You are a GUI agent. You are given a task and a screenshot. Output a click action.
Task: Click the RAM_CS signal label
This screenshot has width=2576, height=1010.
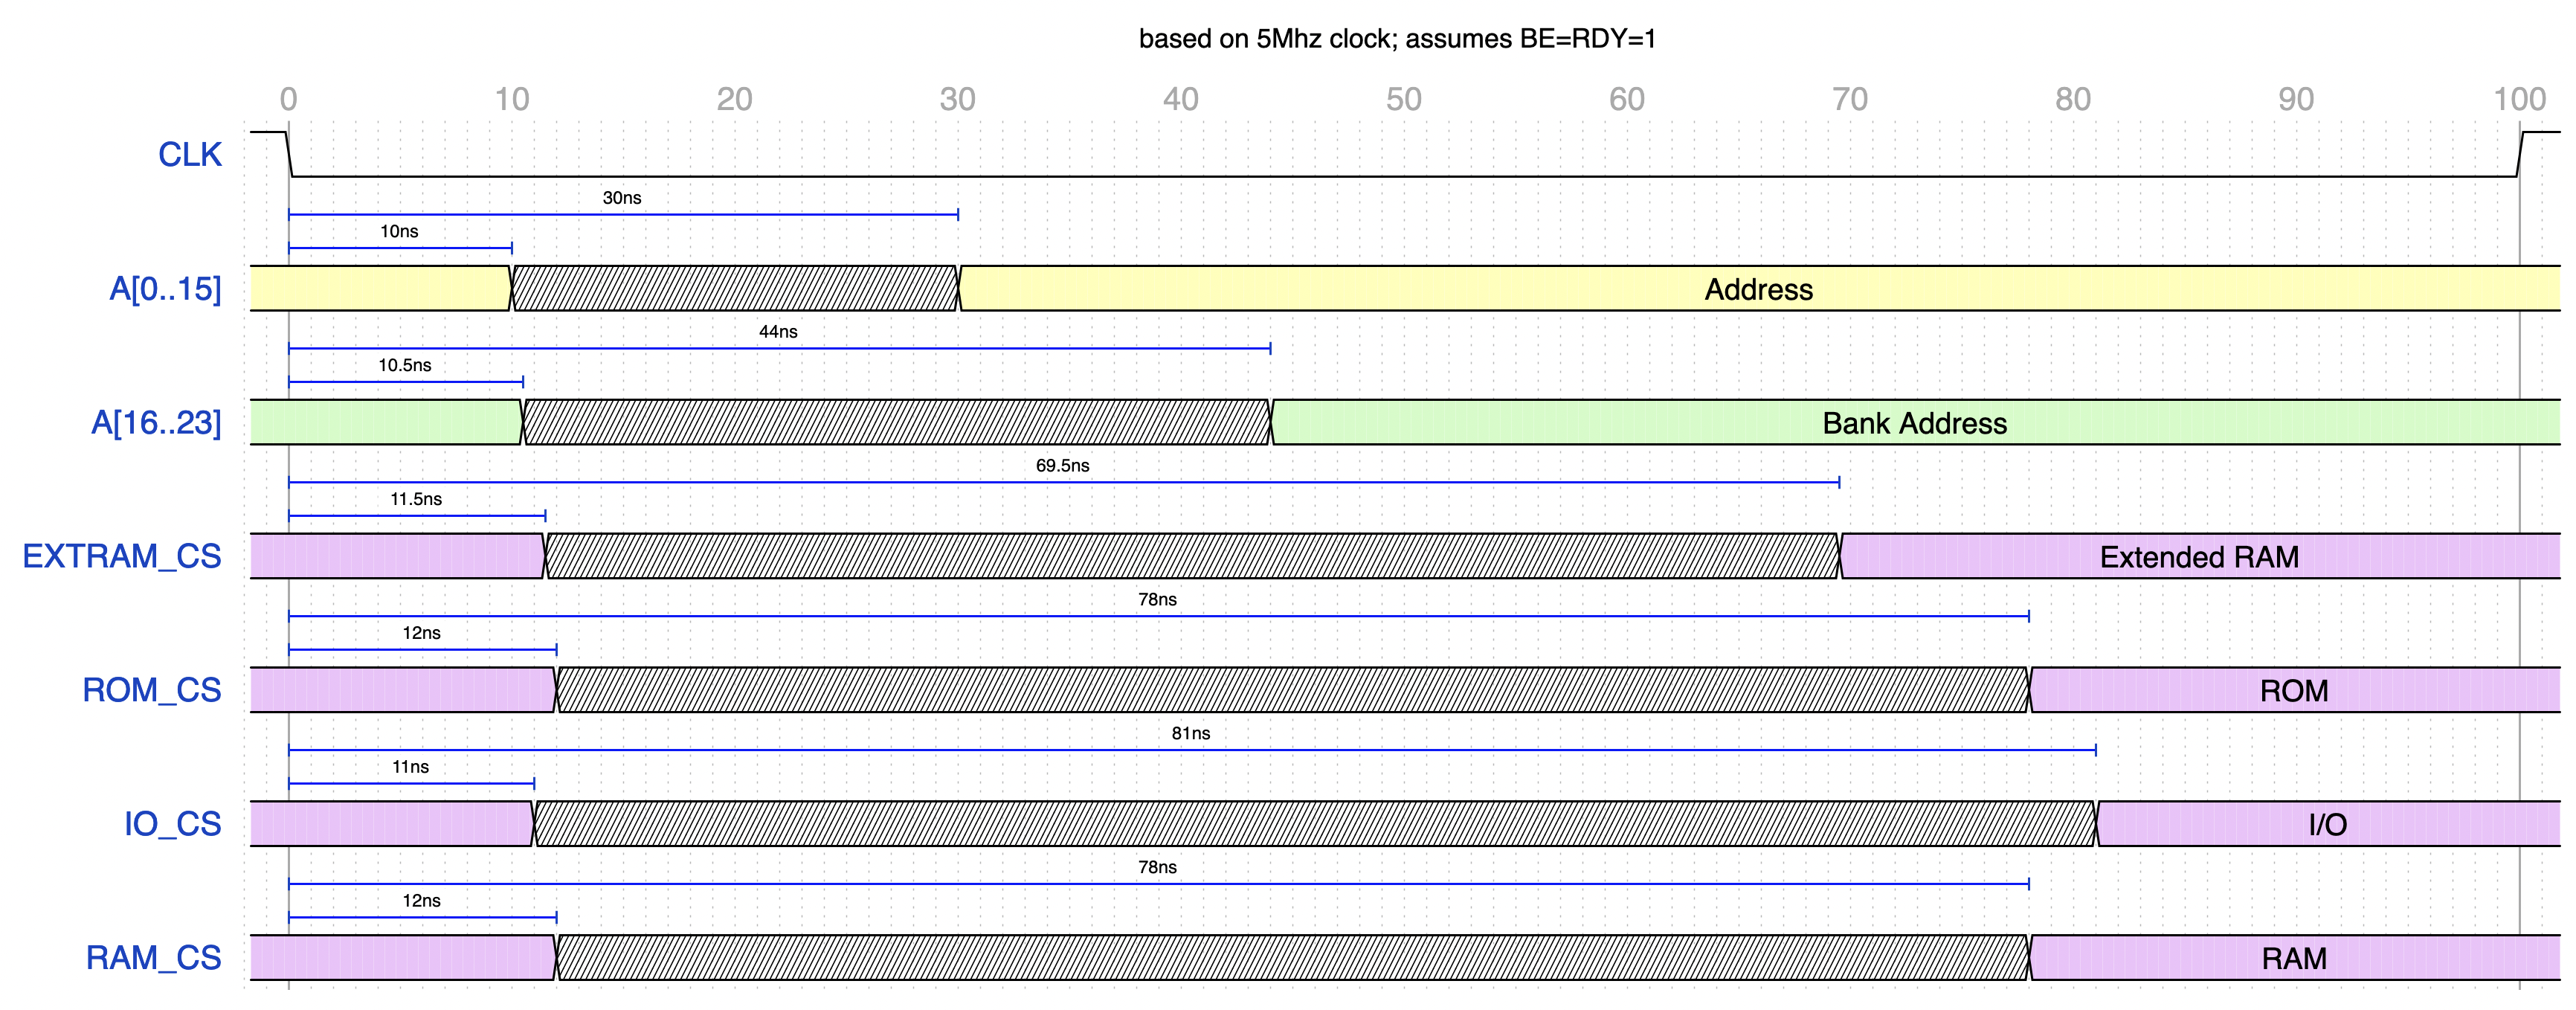click(x=153, y=958)
